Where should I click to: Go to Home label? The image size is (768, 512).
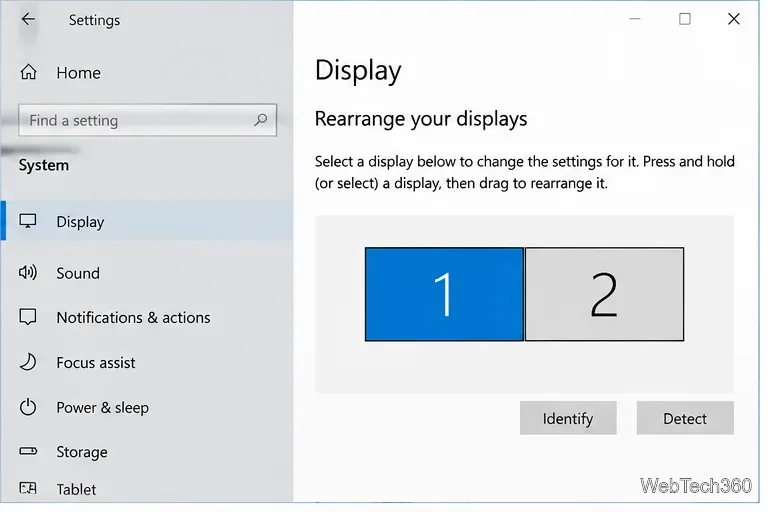pos(78,73)
